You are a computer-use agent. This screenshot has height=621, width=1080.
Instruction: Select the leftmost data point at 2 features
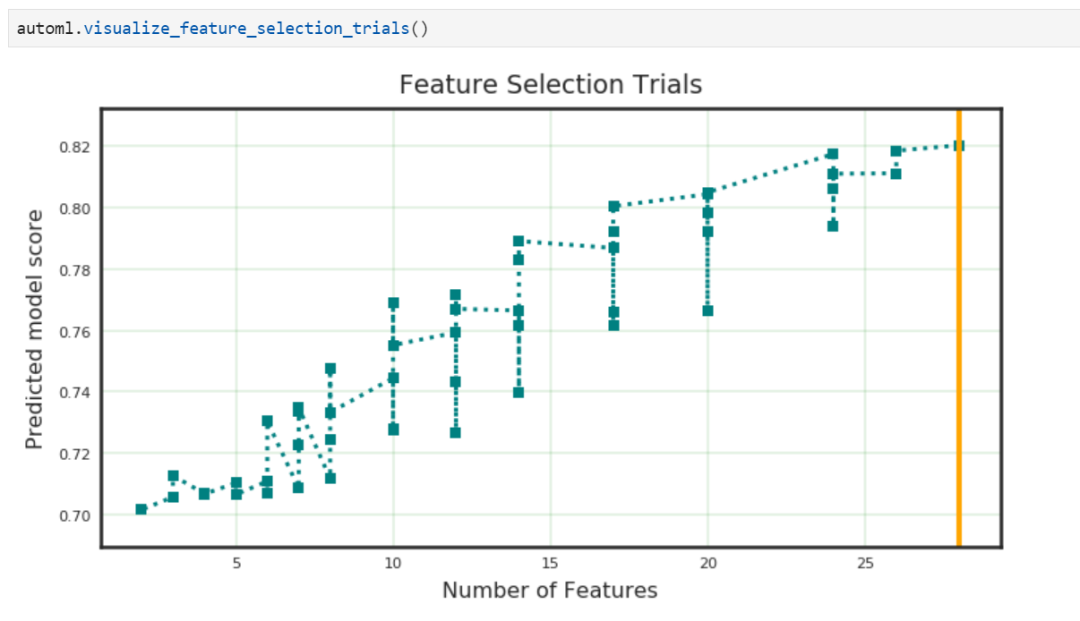[x=141, y=509]
